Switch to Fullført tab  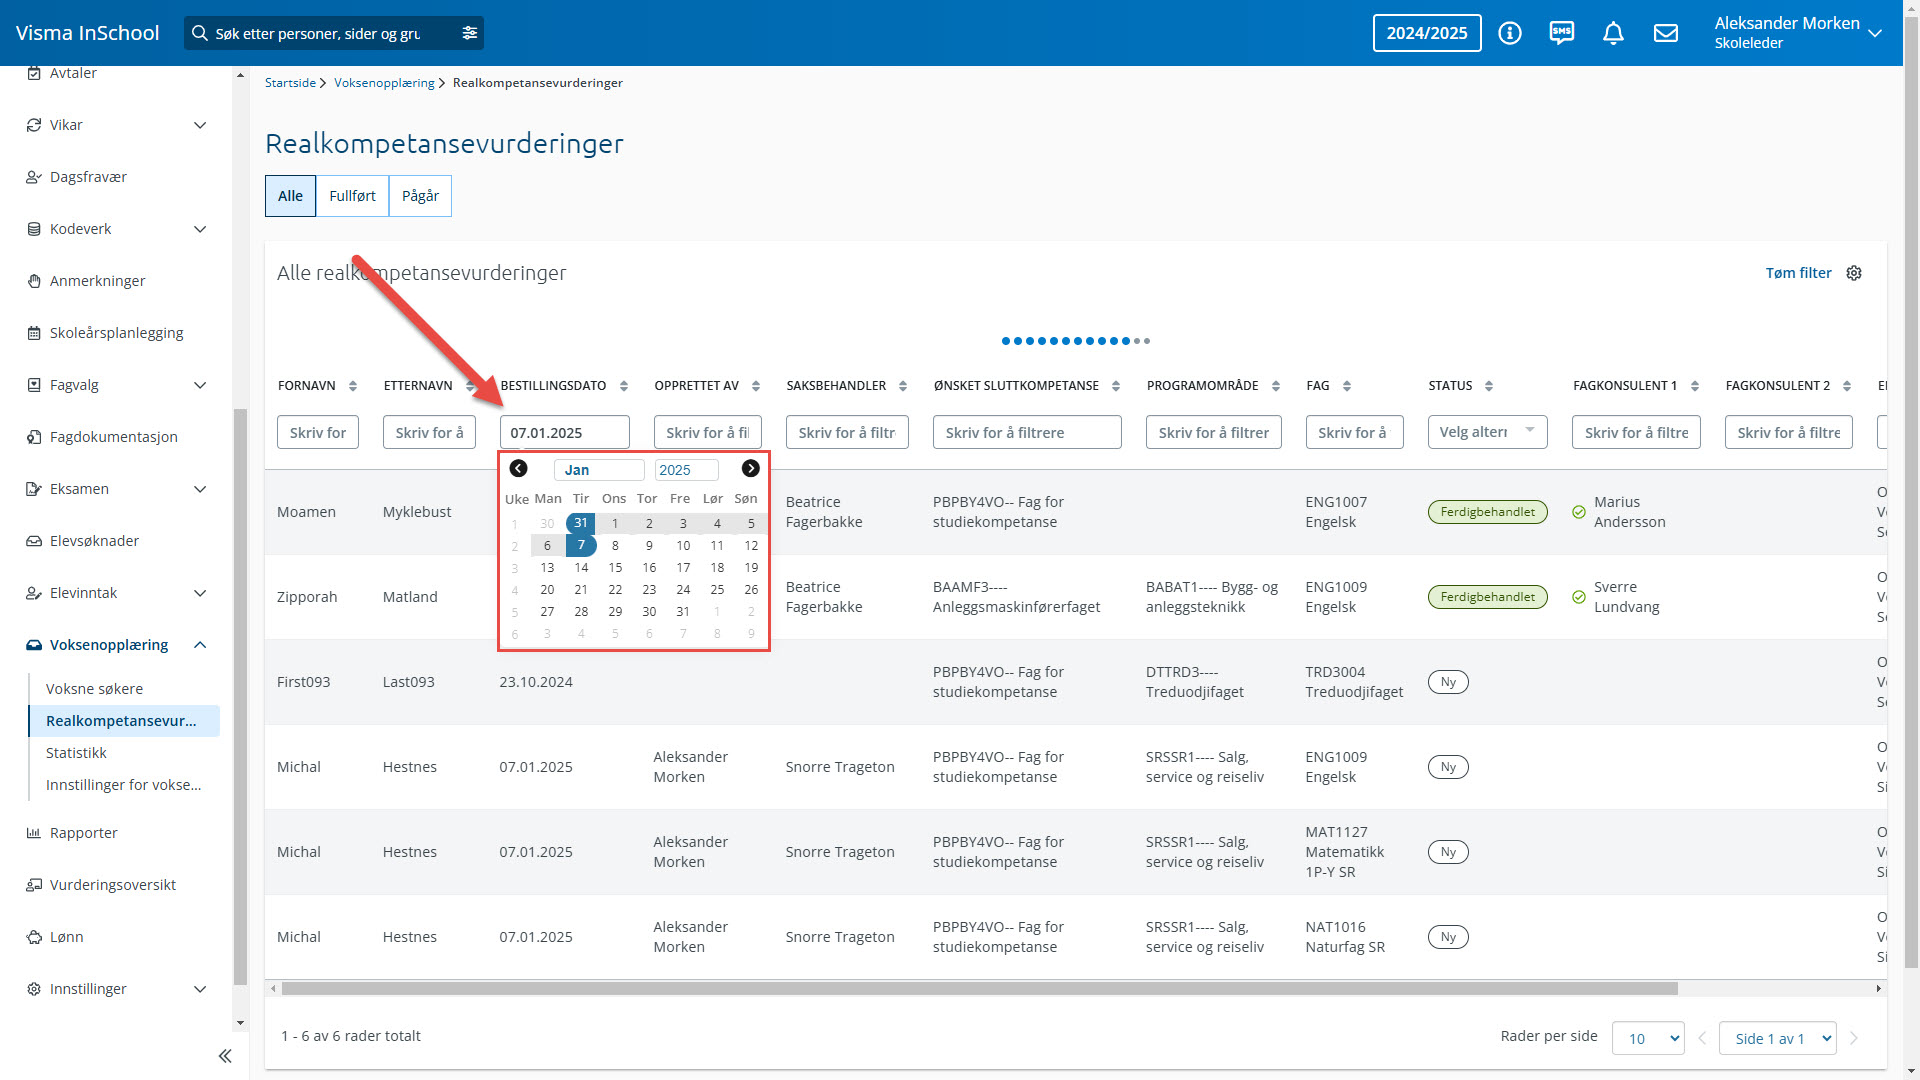[352, 196]
